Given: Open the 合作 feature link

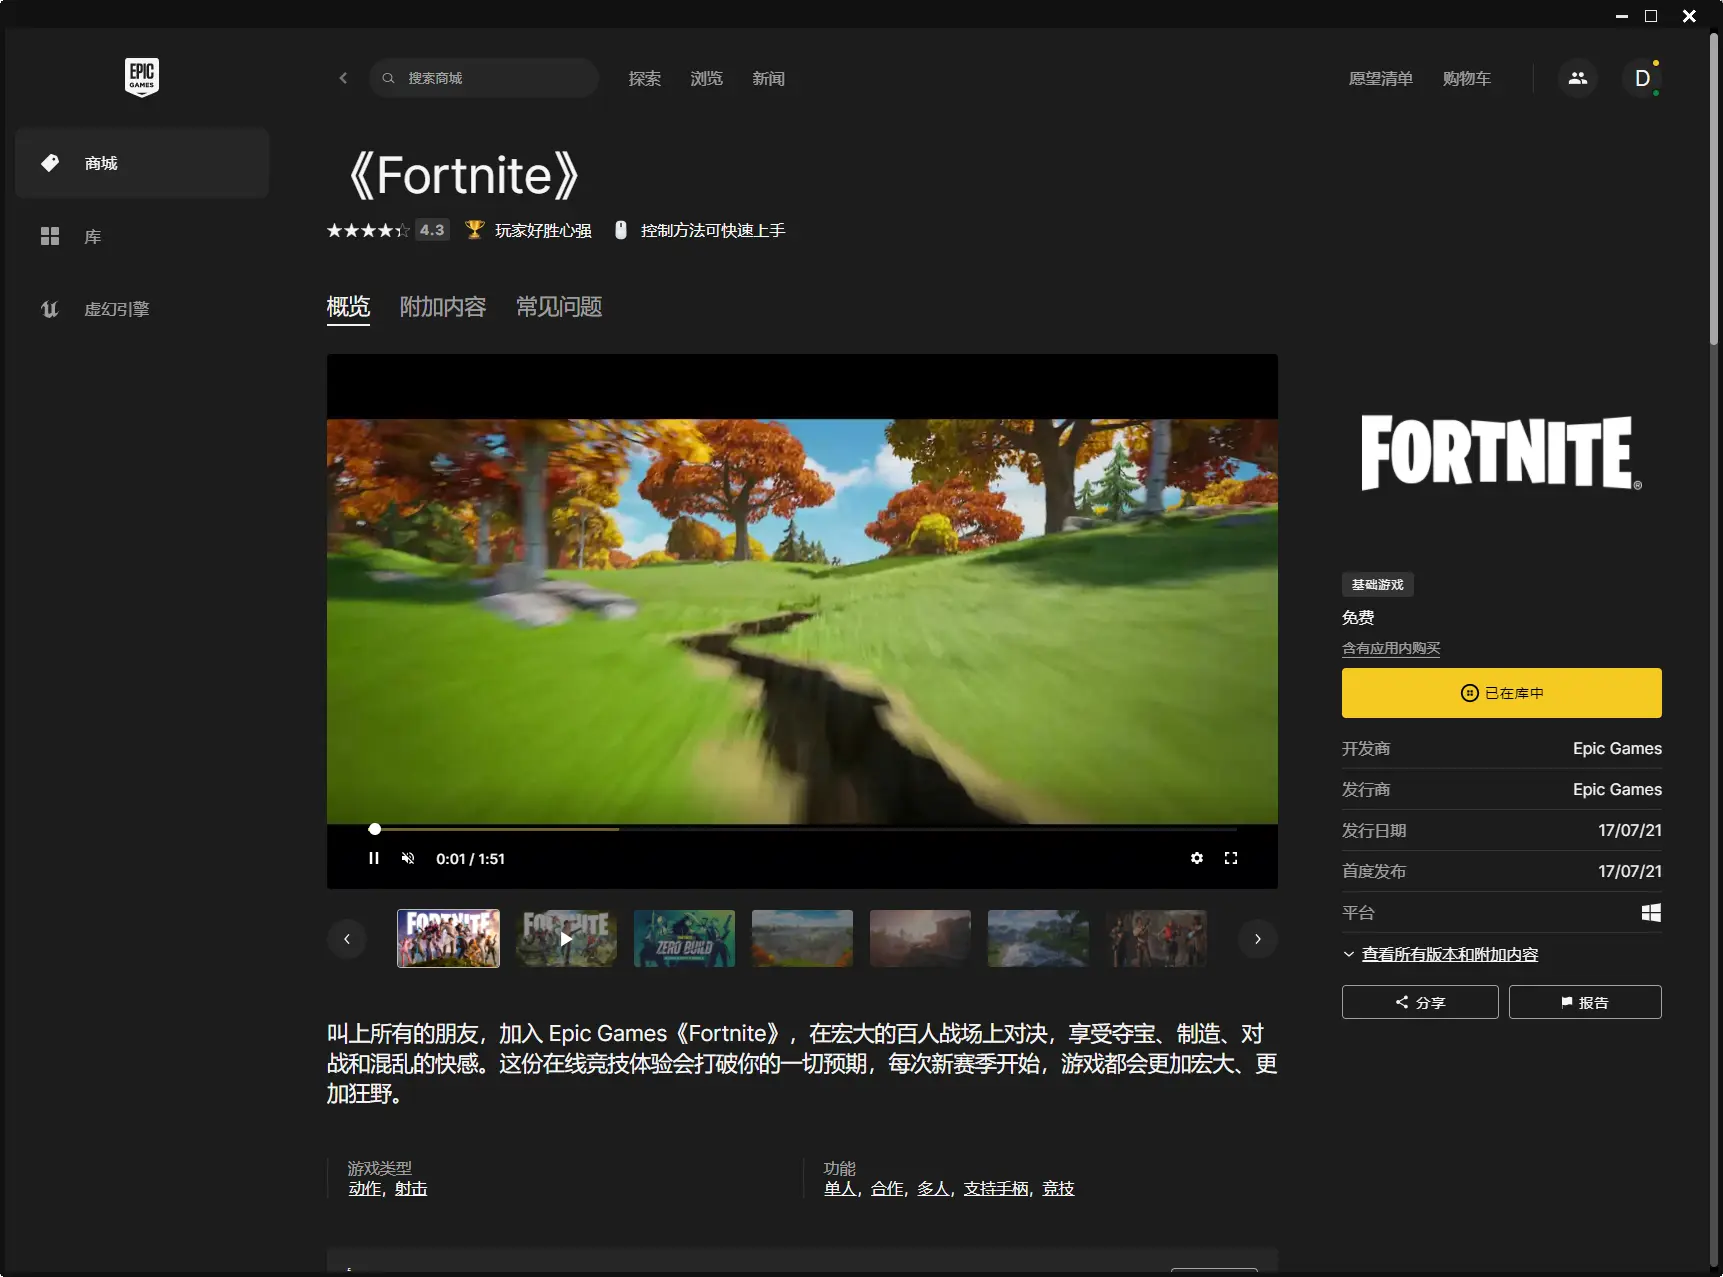Looking at the screenshot, I should 887,1188.
